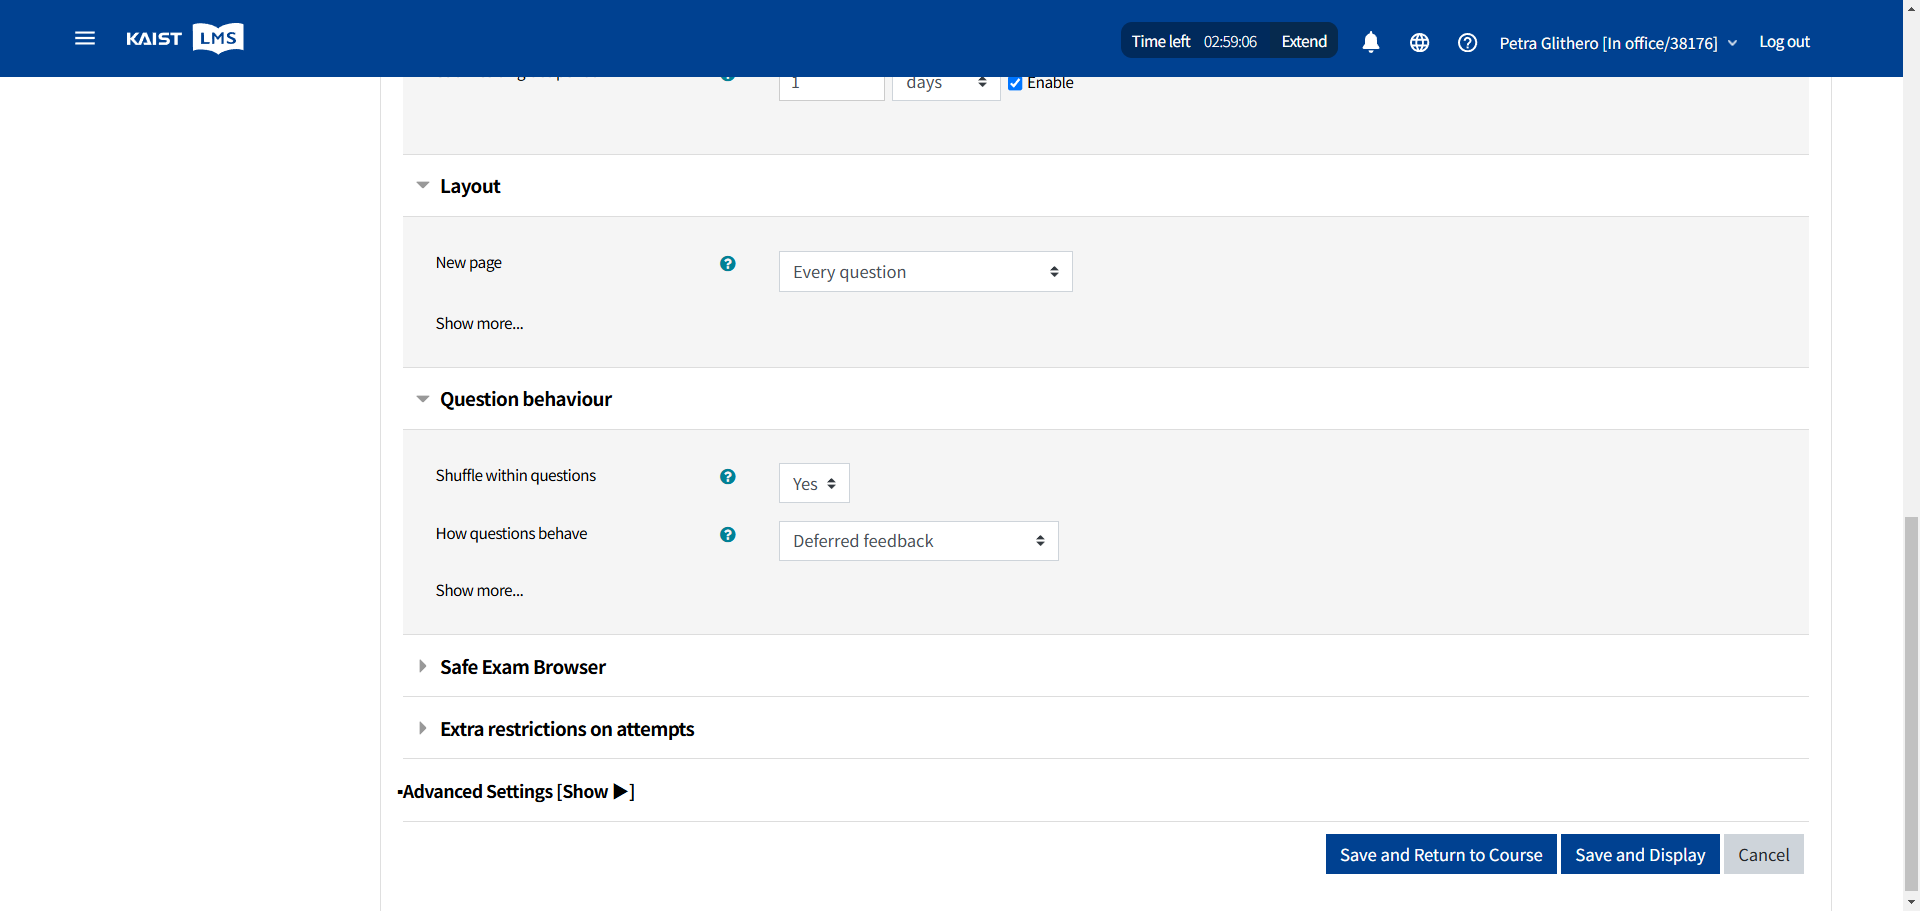The image size is (1920, 911).
Task: Extend the session time
Action: pyautogui.click(x=1304, y=41)
